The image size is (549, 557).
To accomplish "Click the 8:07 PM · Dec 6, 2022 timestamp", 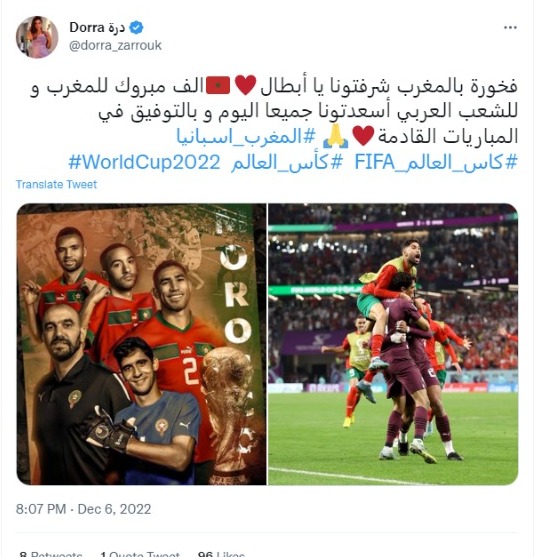I will pos(84,509).
